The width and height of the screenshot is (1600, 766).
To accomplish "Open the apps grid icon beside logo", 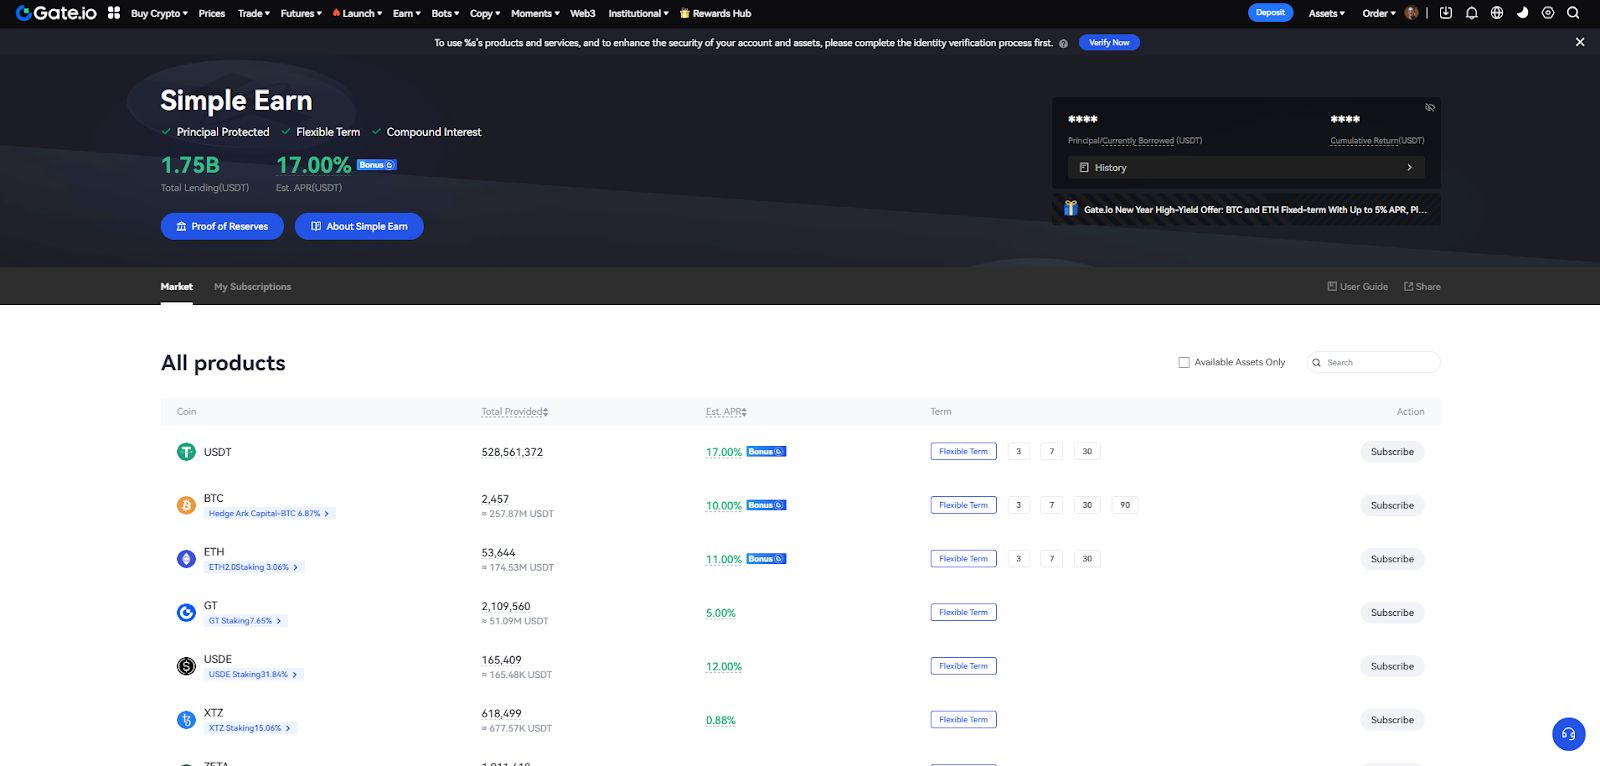I will coord(114,13).
